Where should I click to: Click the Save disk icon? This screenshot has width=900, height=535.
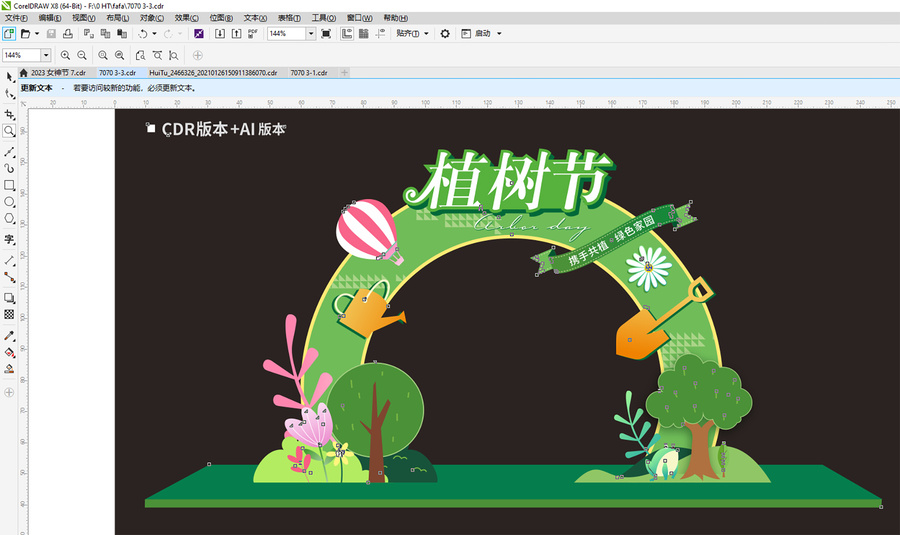(x=51, y=34)
